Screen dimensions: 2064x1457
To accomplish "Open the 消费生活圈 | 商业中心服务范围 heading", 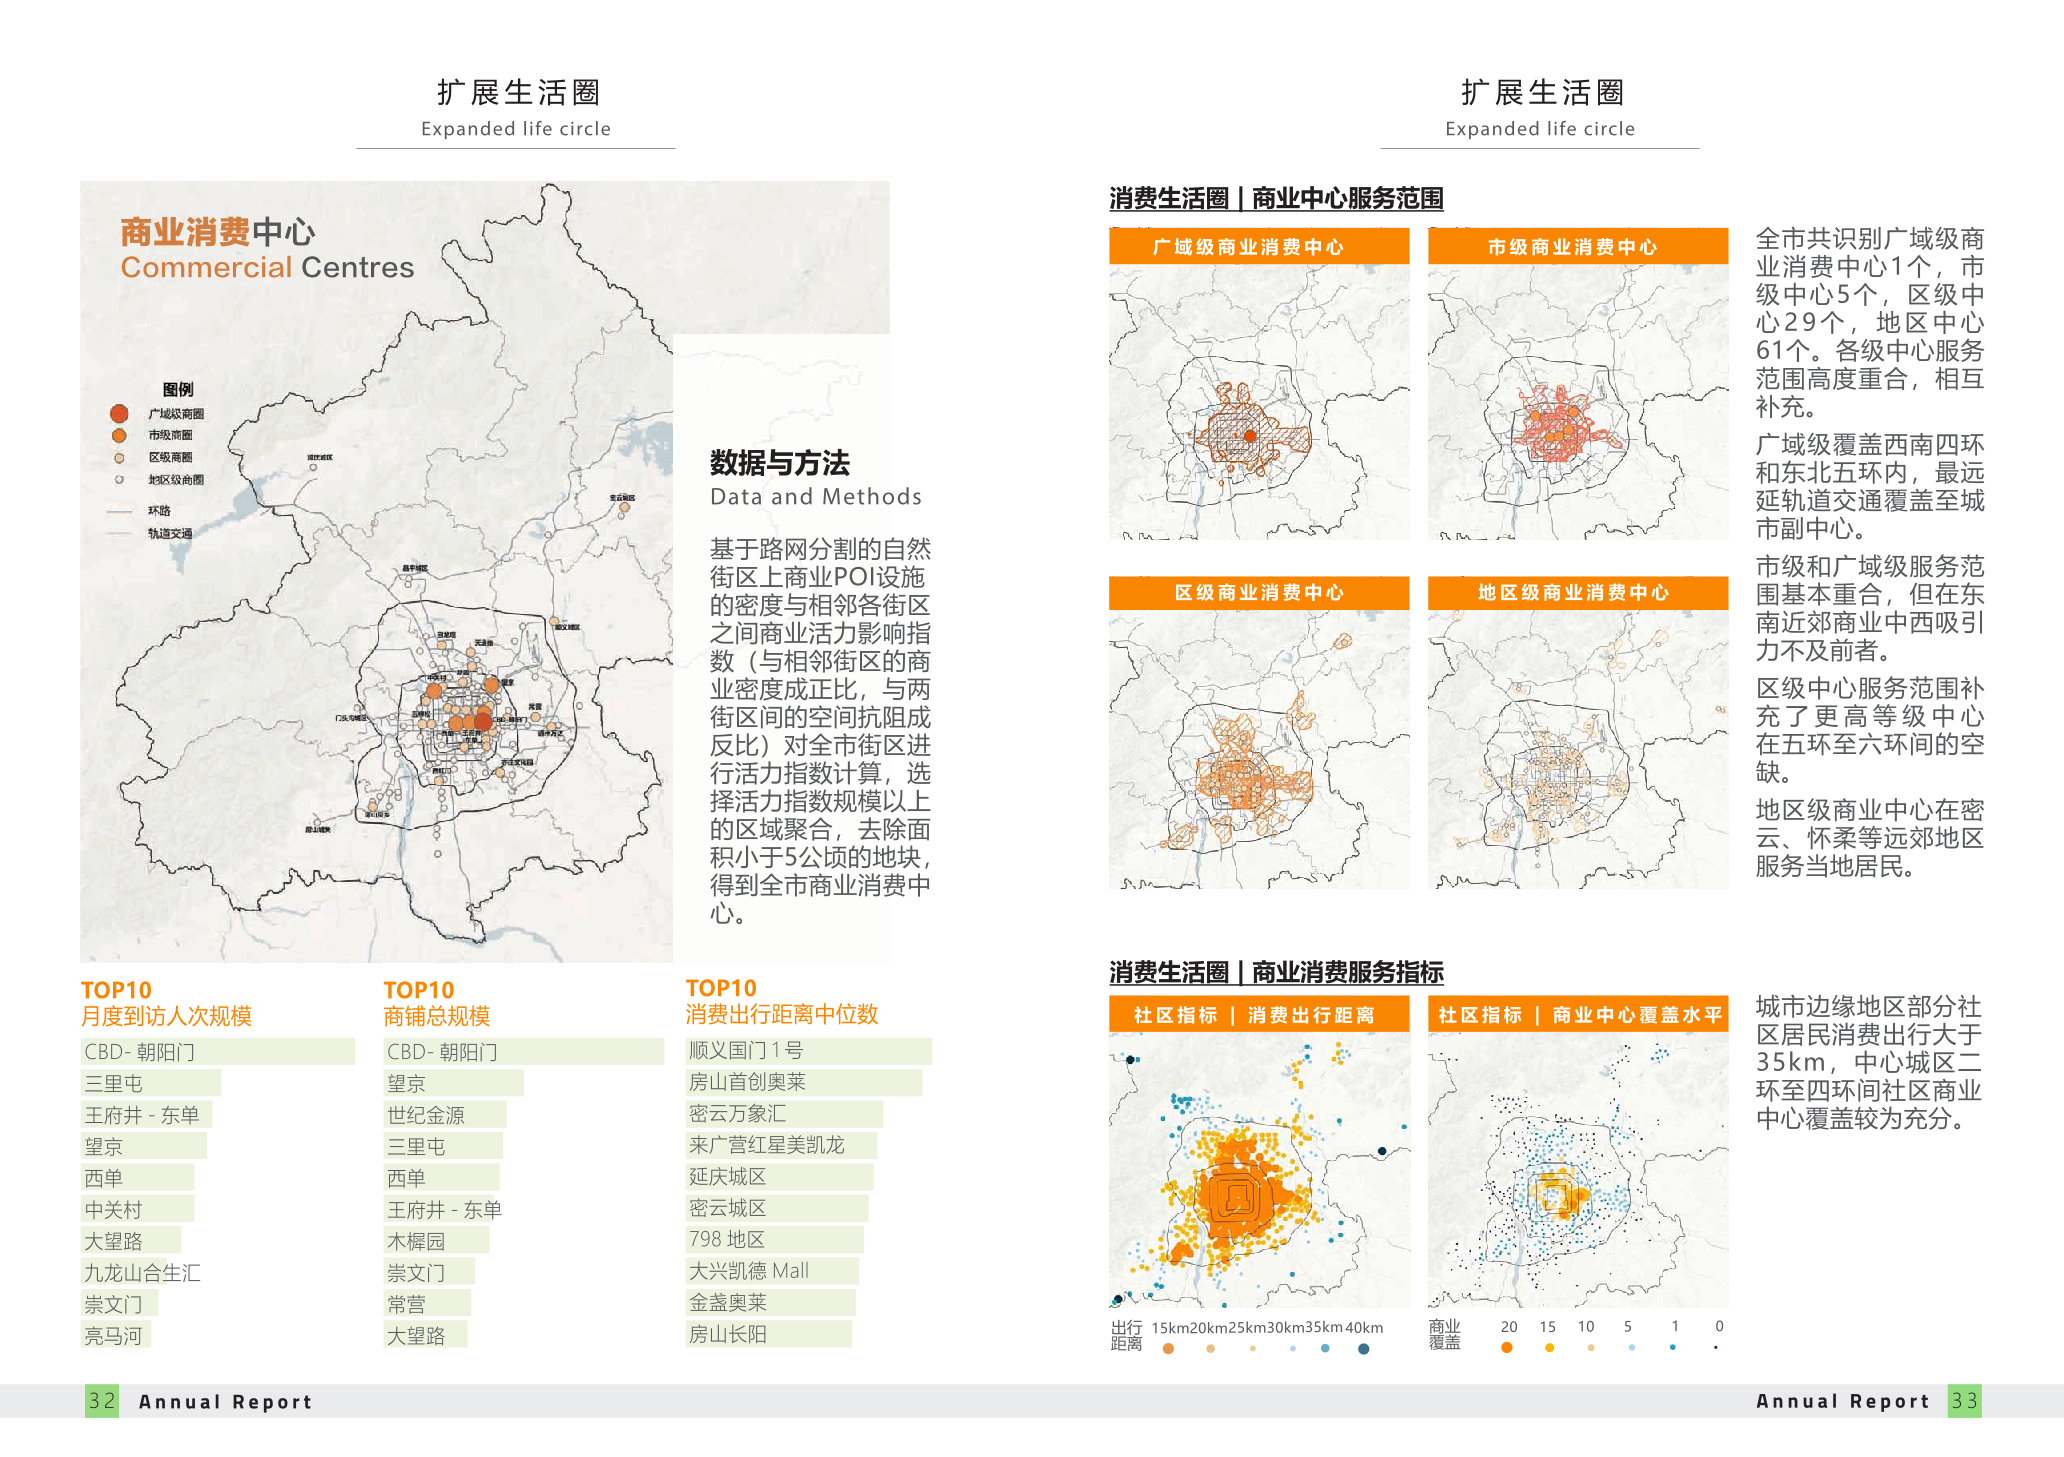I will (1276, 198).
